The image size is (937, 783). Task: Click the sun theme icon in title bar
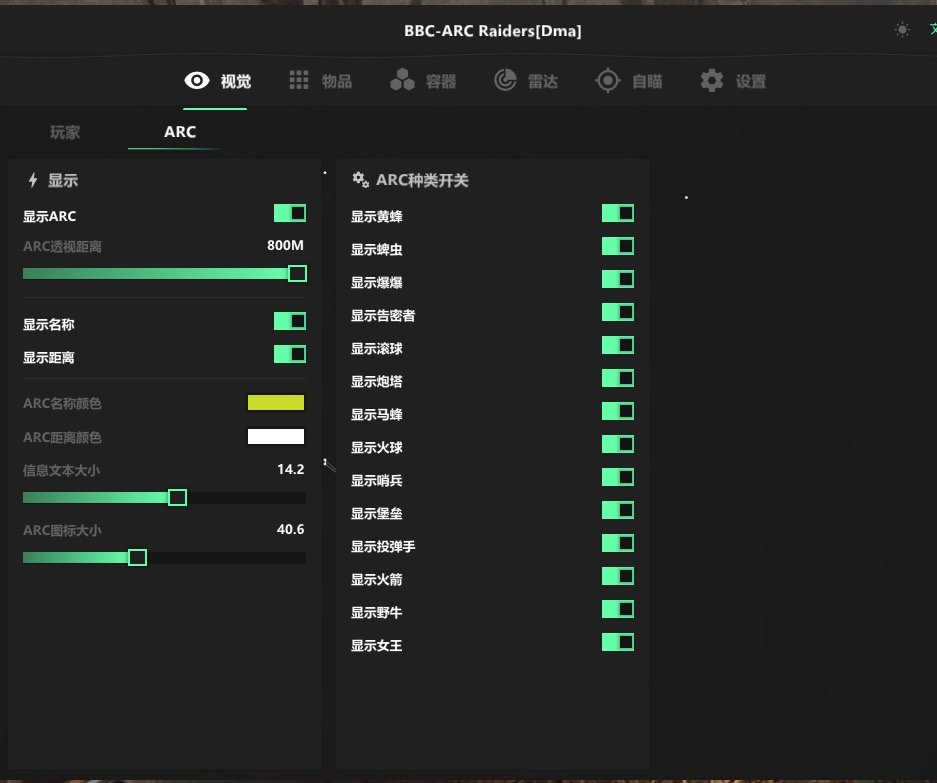point(903,30)
